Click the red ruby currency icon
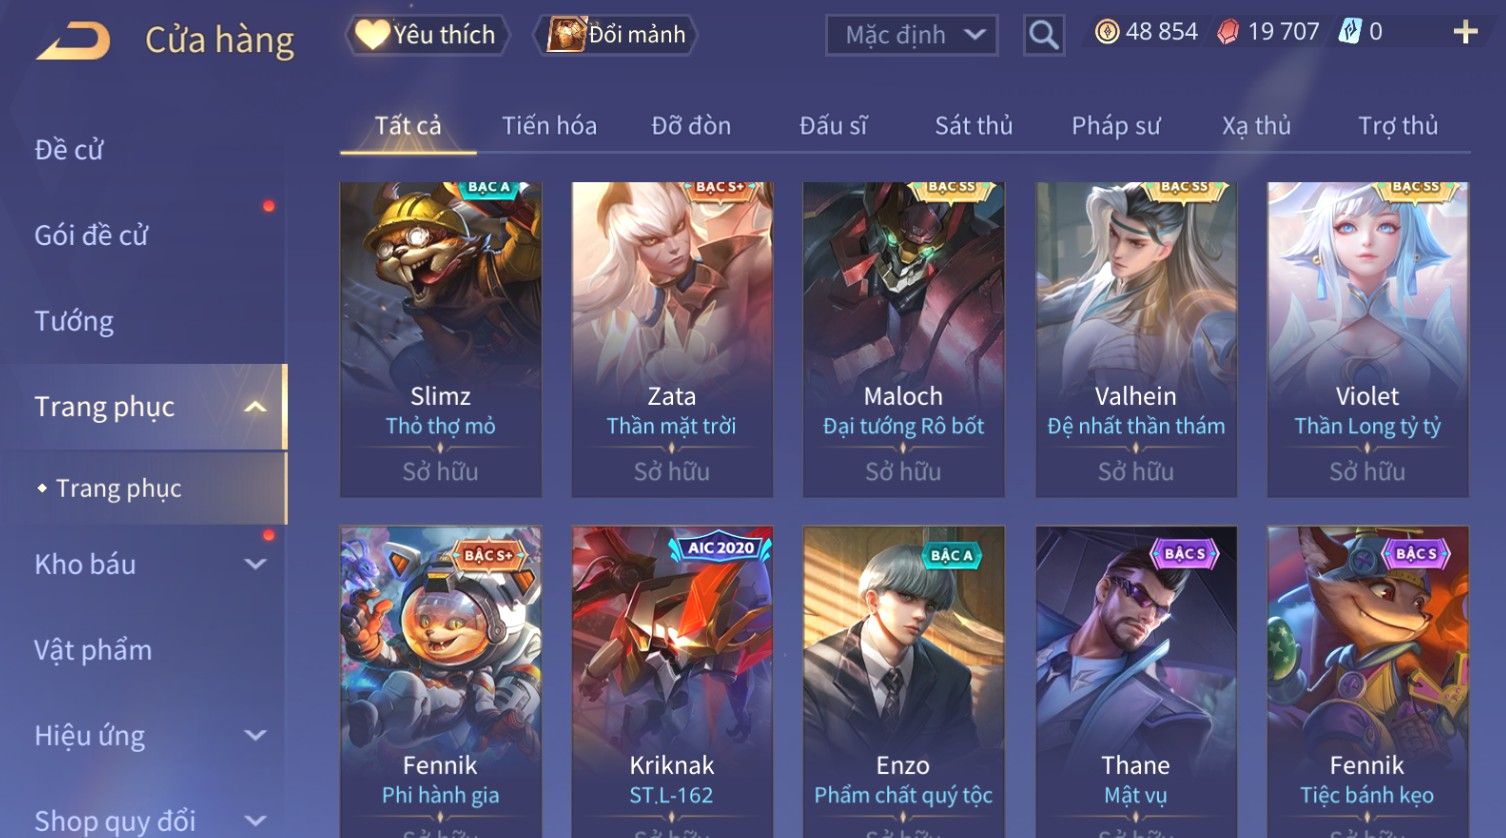Viewport: 1506px width, 838px height. click(1227, 32)
